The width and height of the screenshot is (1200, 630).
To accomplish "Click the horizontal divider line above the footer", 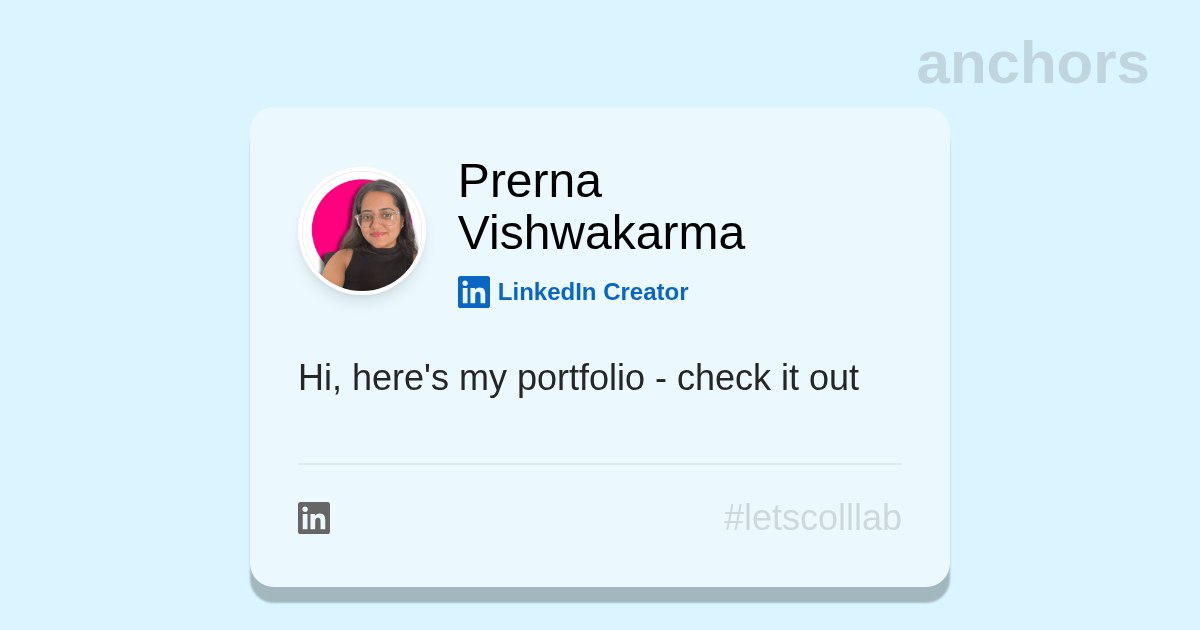I will coord(600,464).
